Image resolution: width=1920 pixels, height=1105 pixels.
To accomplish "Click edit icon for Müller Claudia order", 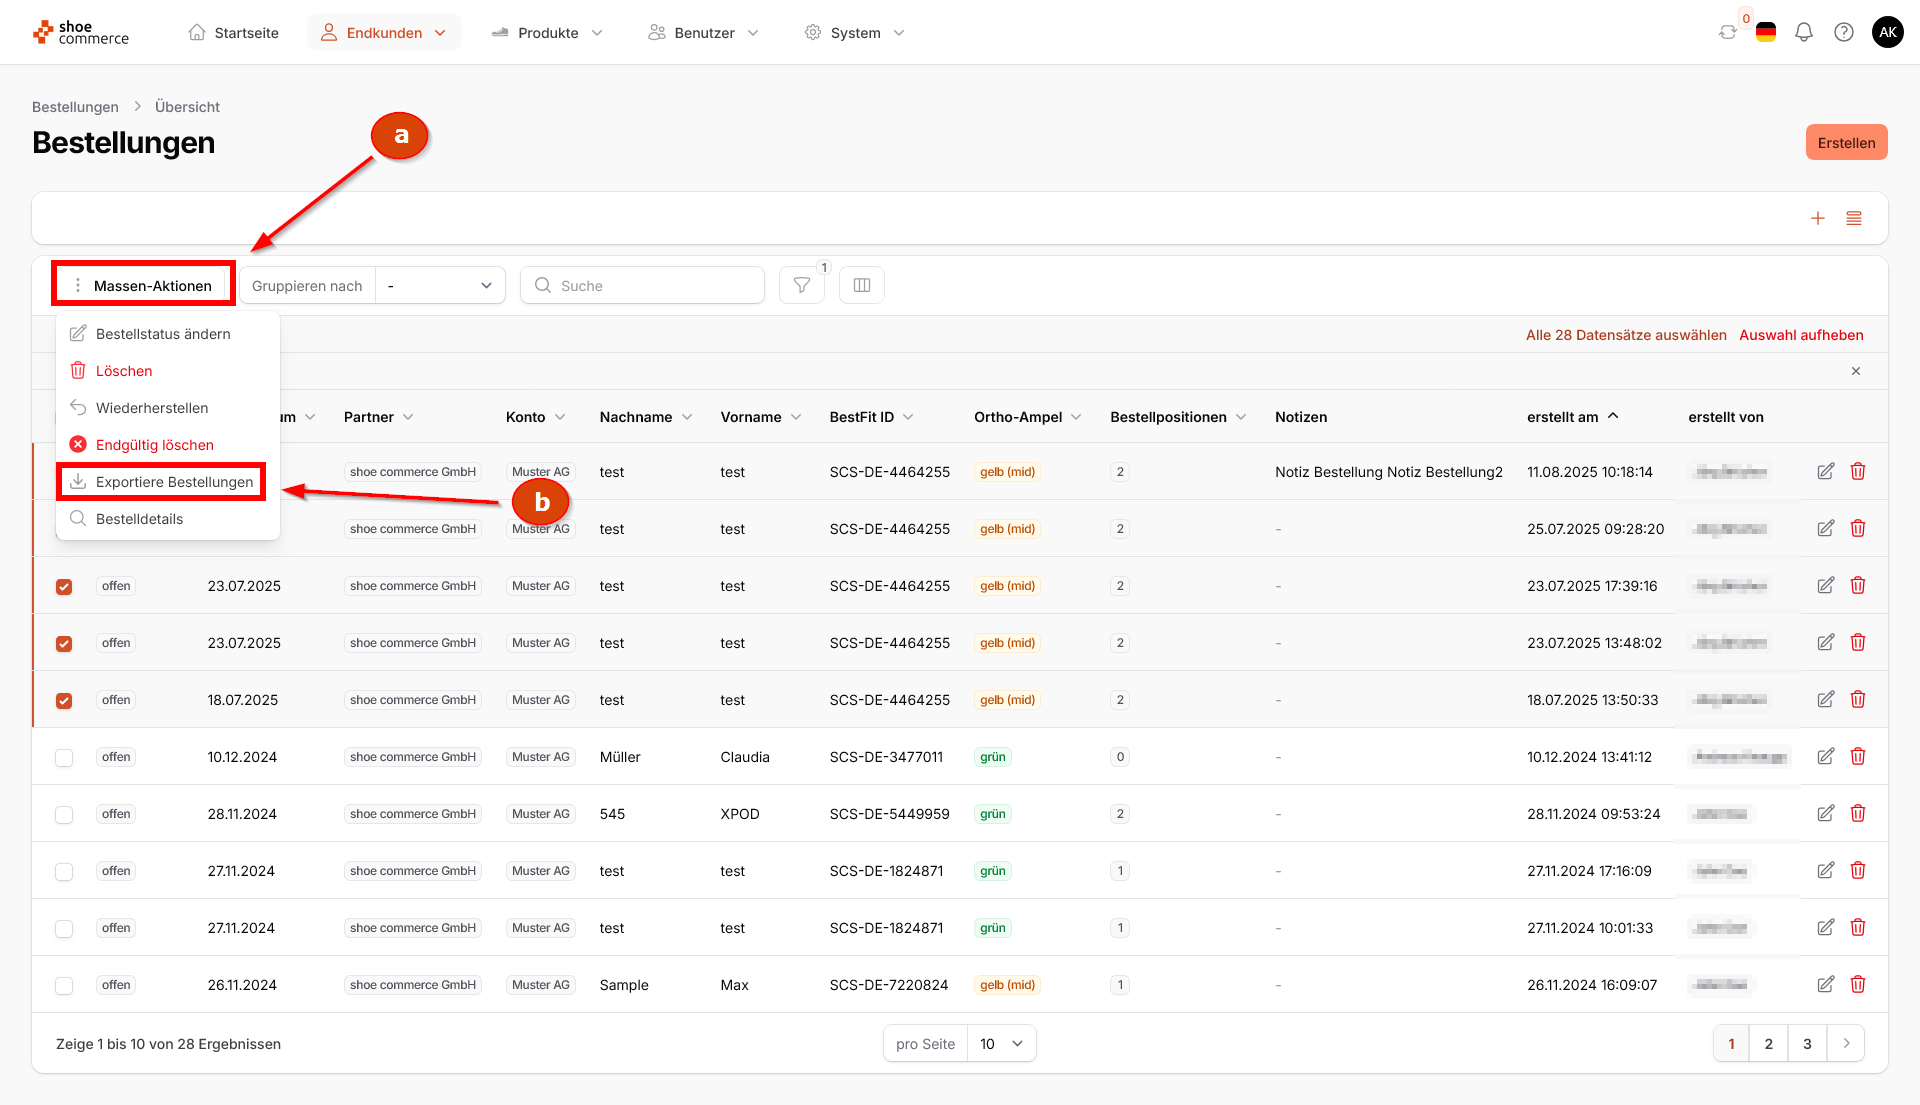I will [x=1825, y=756].
